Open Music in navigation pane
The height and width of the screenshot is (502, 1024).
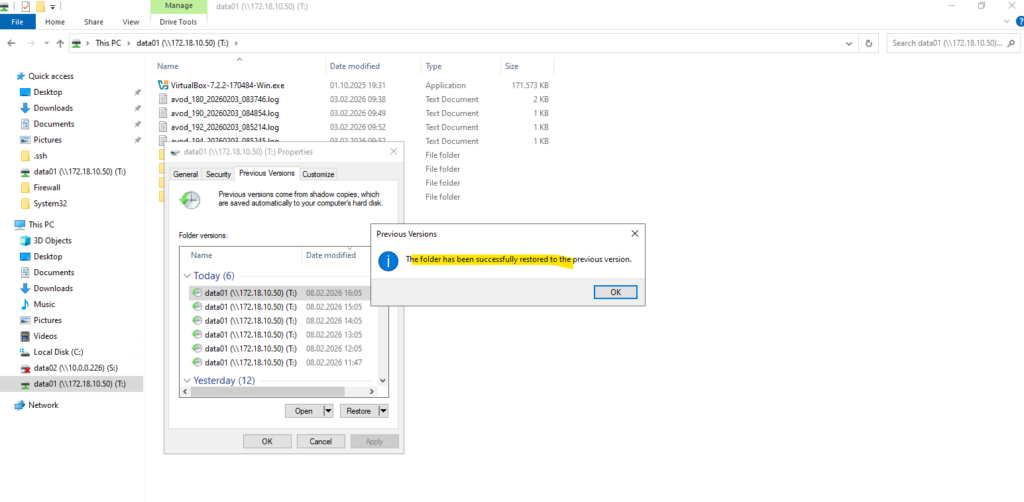point(44,304)
